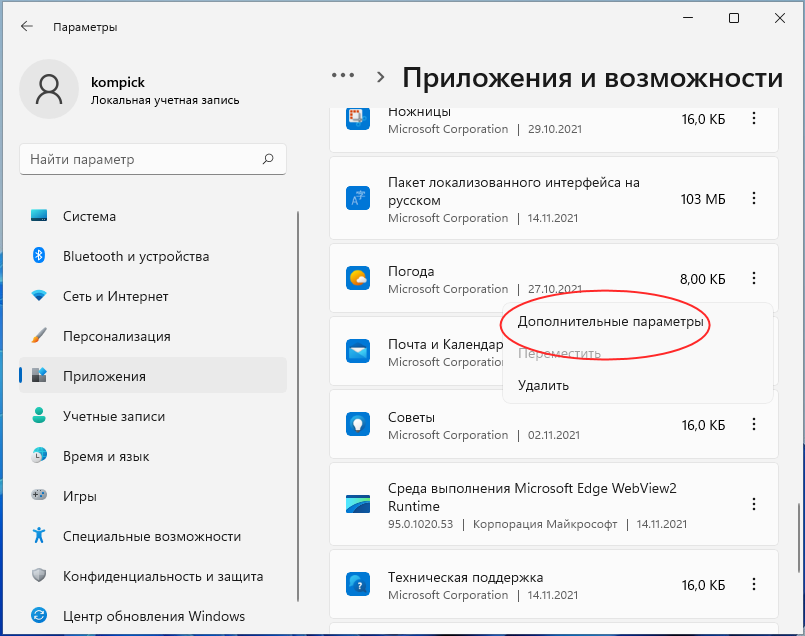
Task: Open Конфиденциальность и защита section
Action: (x=152, y=576)
